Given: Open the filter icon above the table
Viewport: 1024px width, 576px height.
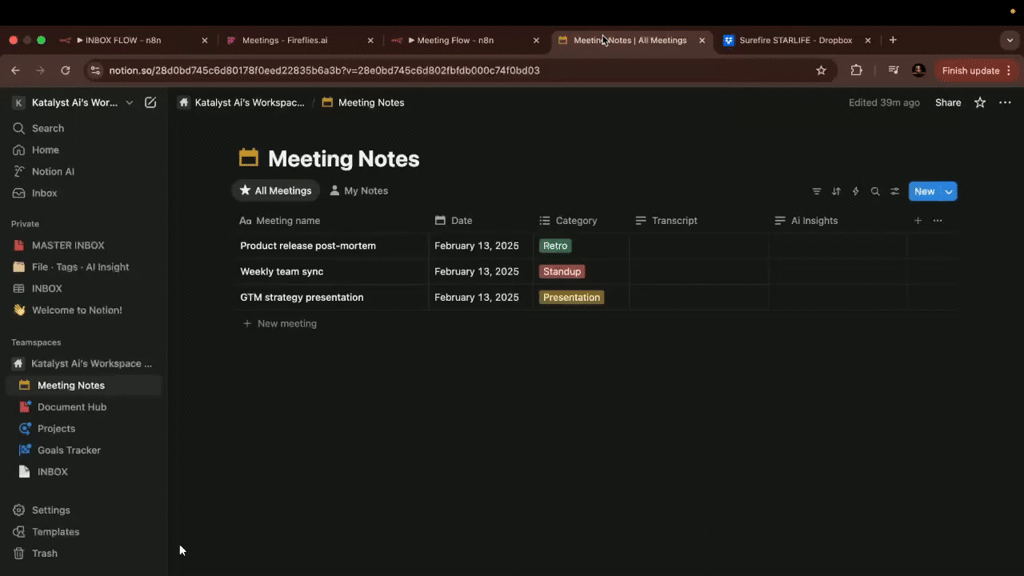Looking at the screenshot, I should click(817, 191).
